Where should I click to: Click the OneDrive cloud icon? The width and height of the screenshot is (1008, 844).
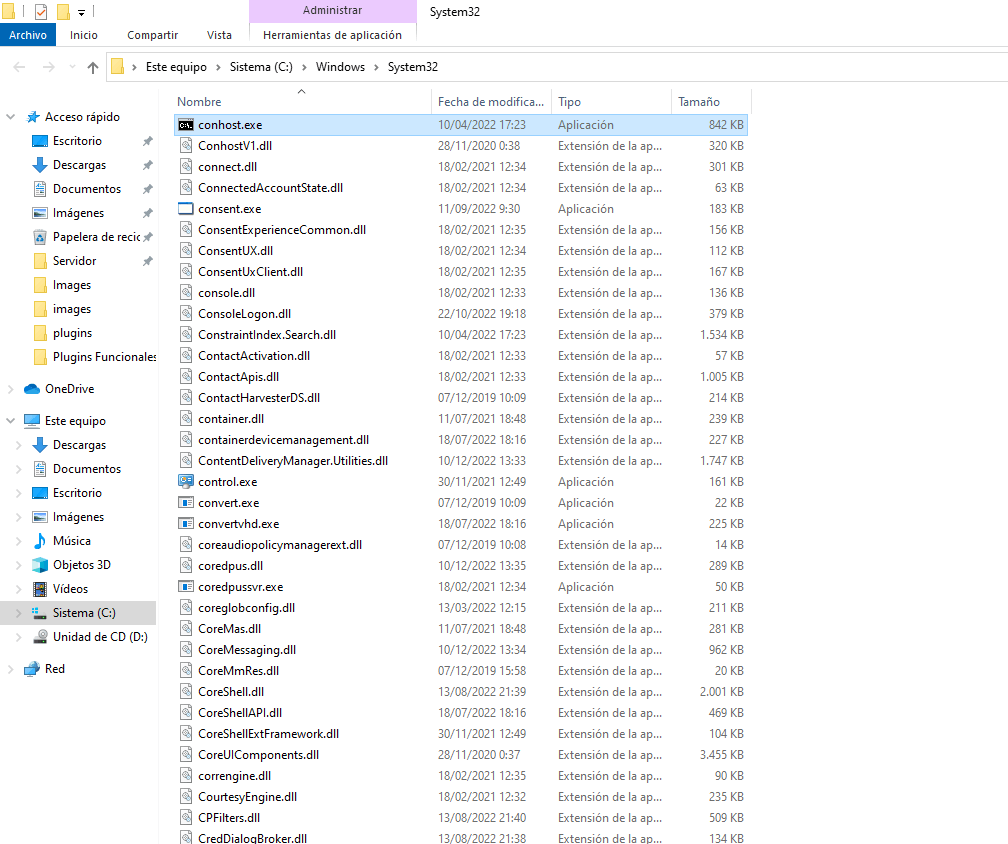(32, 389)
